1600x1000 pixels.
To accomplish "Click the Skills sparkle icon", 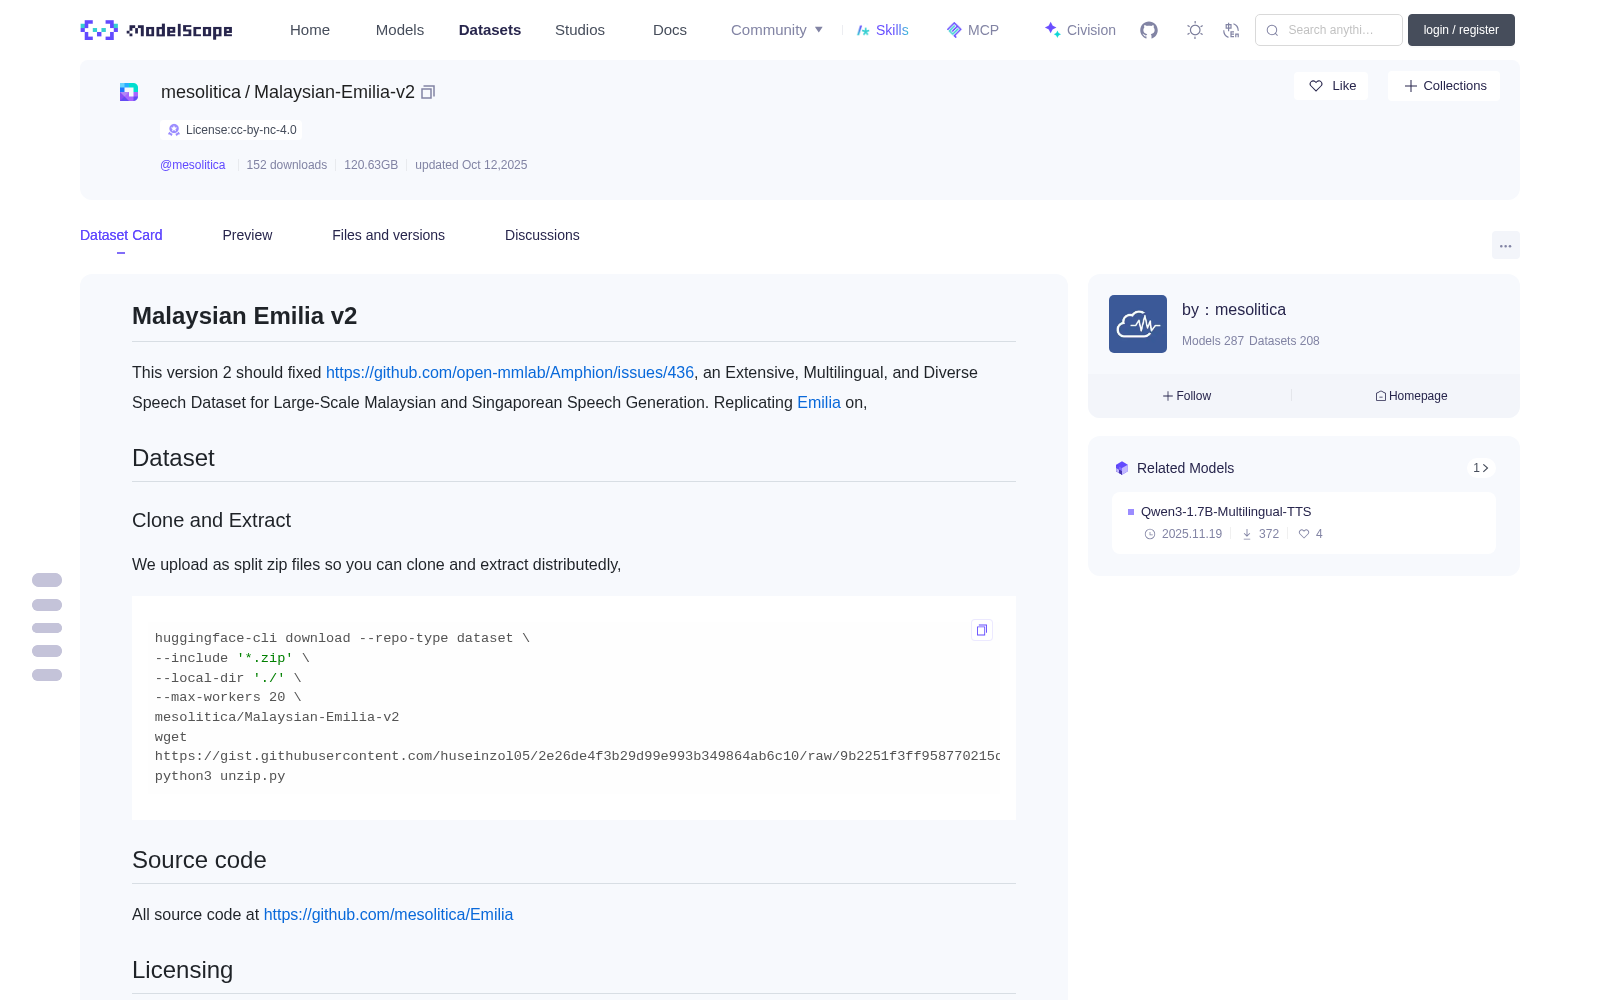I will tap(863, 30).
